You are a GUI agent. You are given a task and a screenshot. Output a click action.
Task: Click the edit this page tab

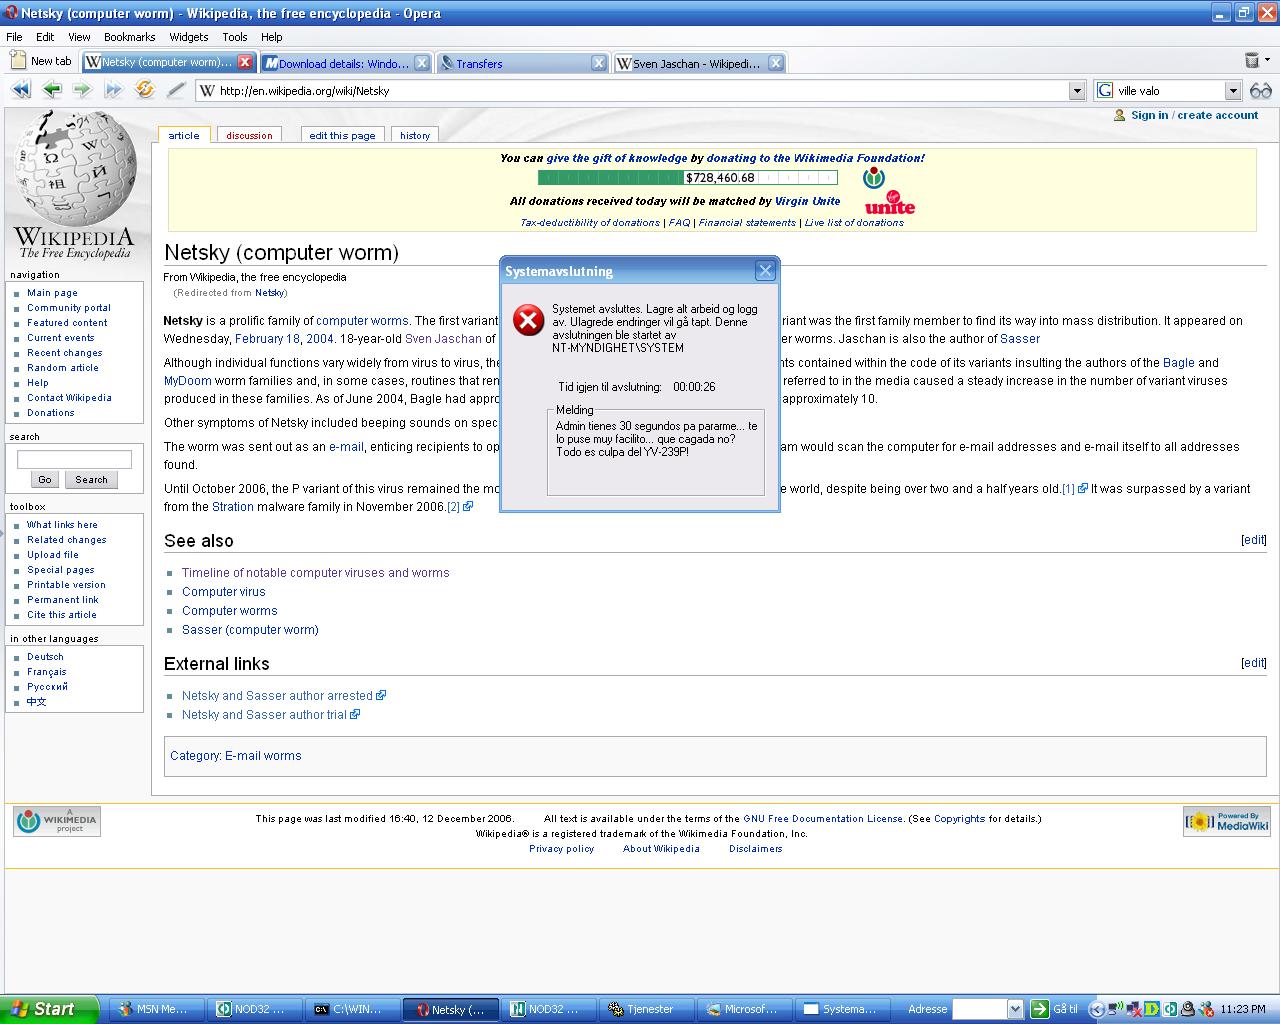coord(342,135)
